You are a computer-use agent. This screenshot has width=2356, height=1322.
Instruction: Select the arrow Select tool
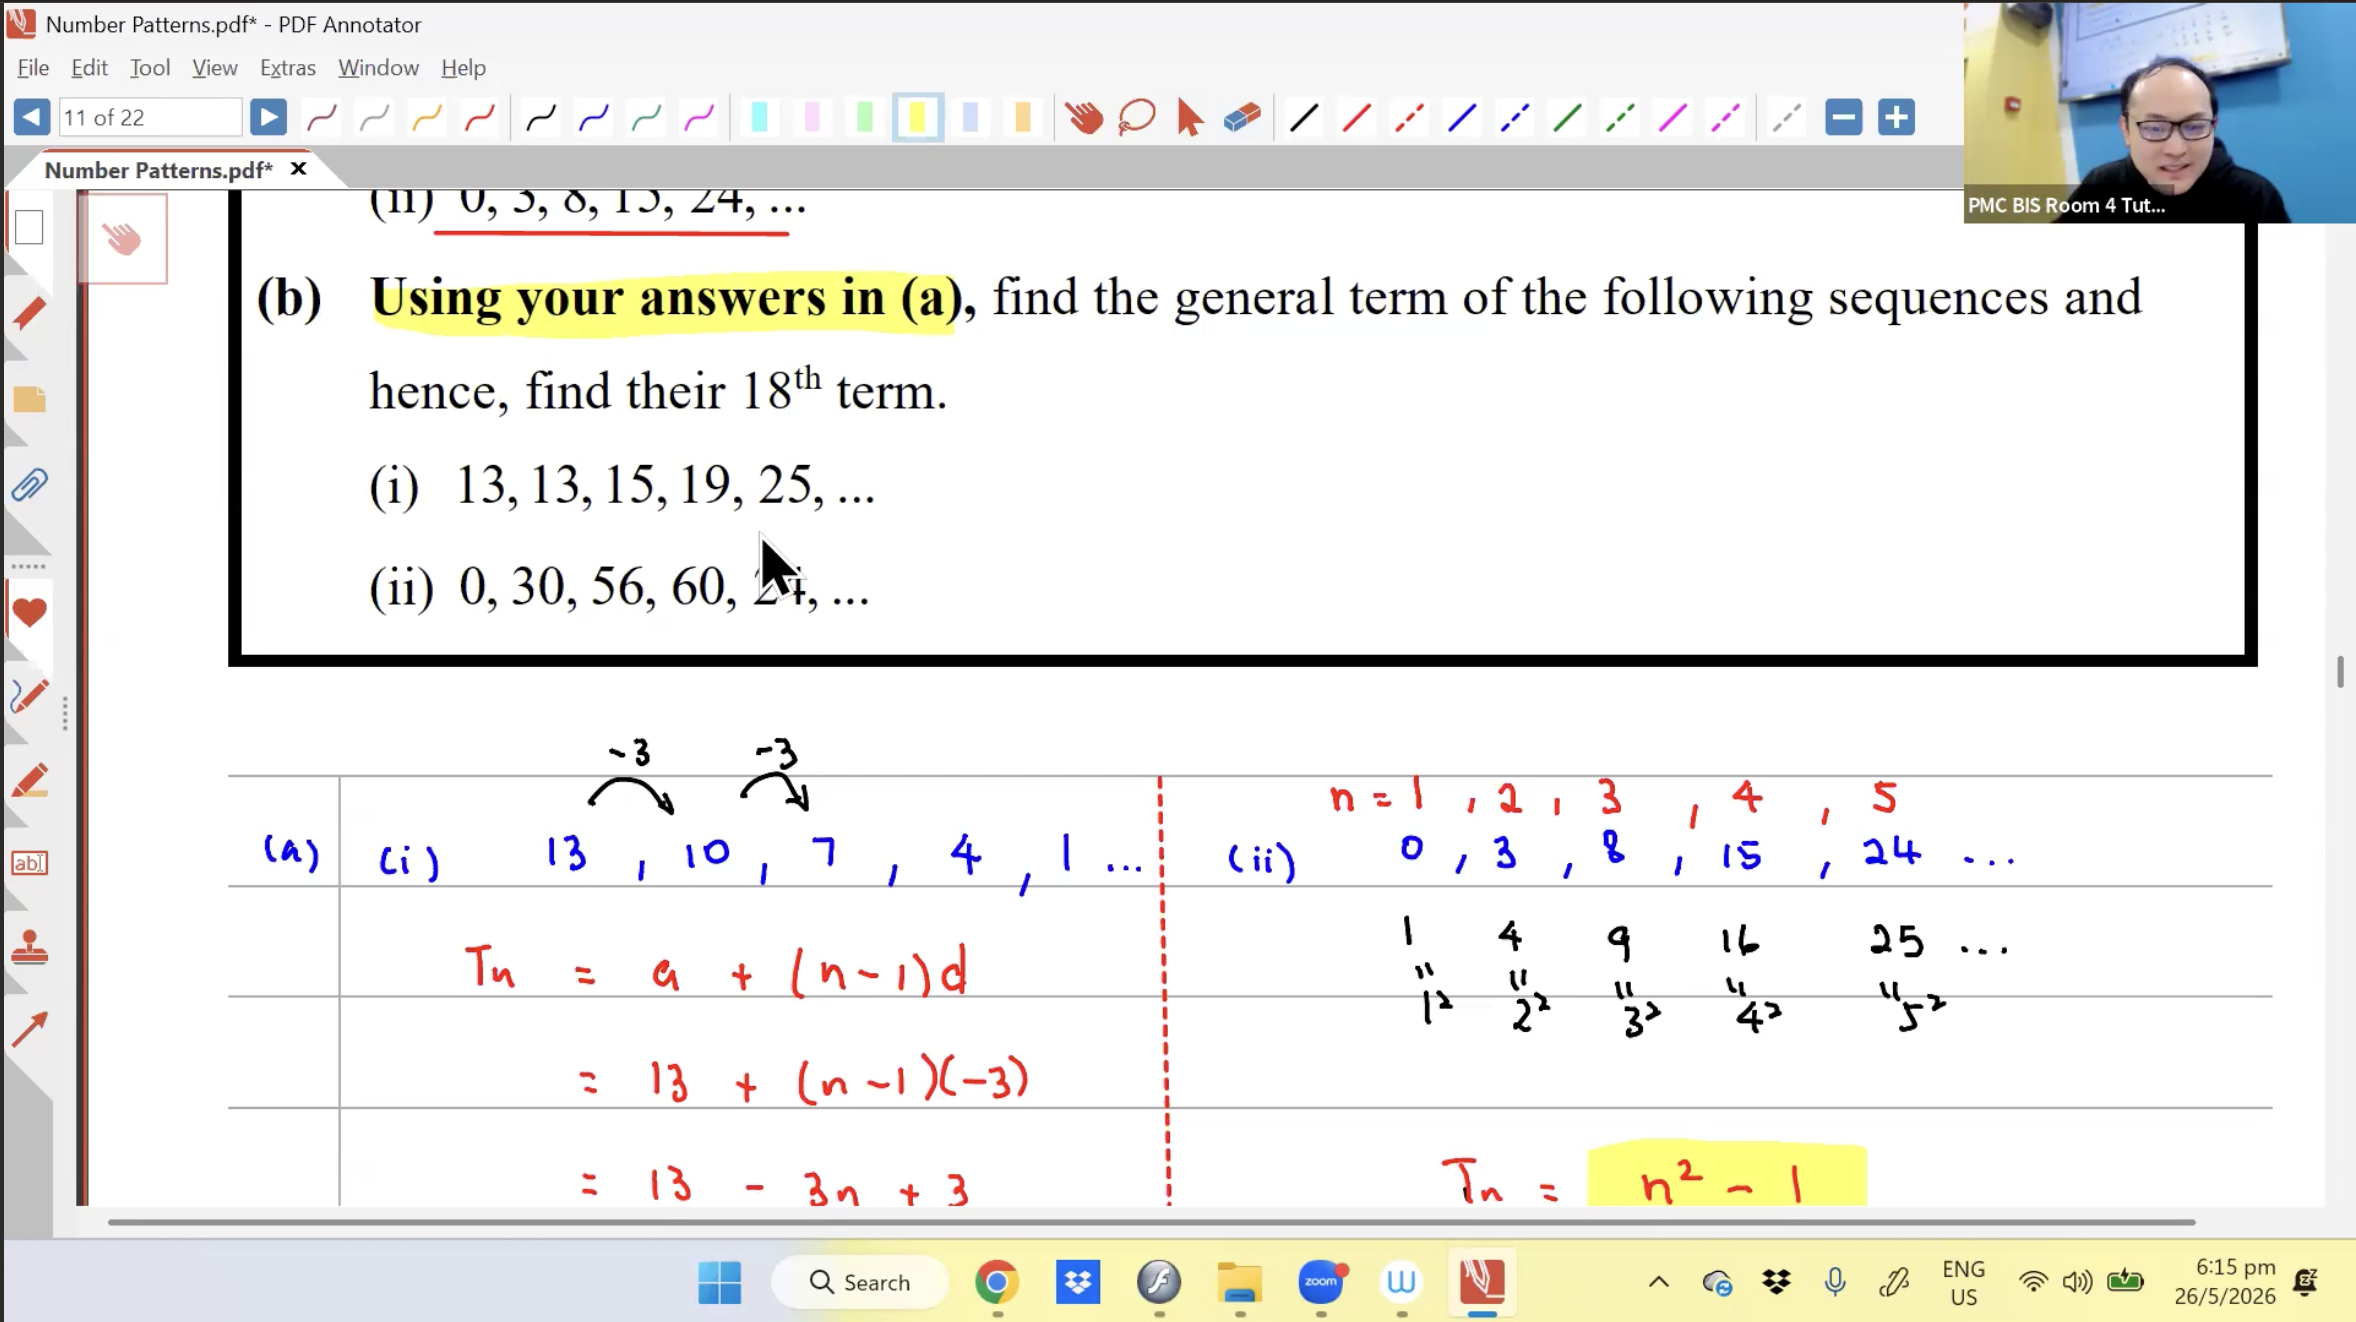pos(1189,118)
